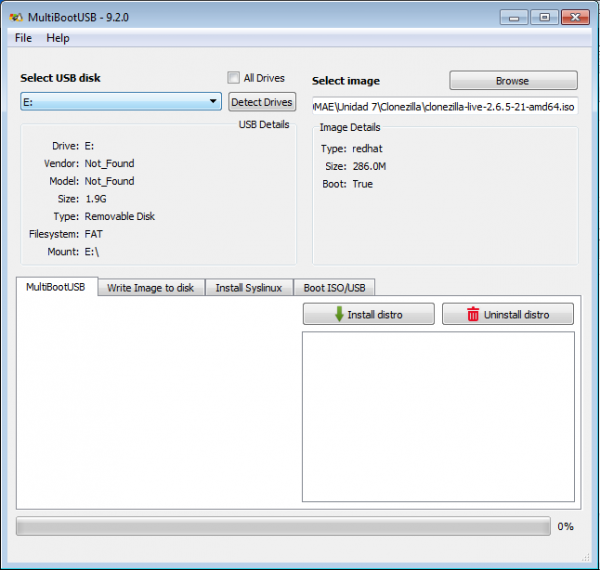Close the MultiBootUSB window
The height and width of the screenshot is (570, 600).
(575, 18)
